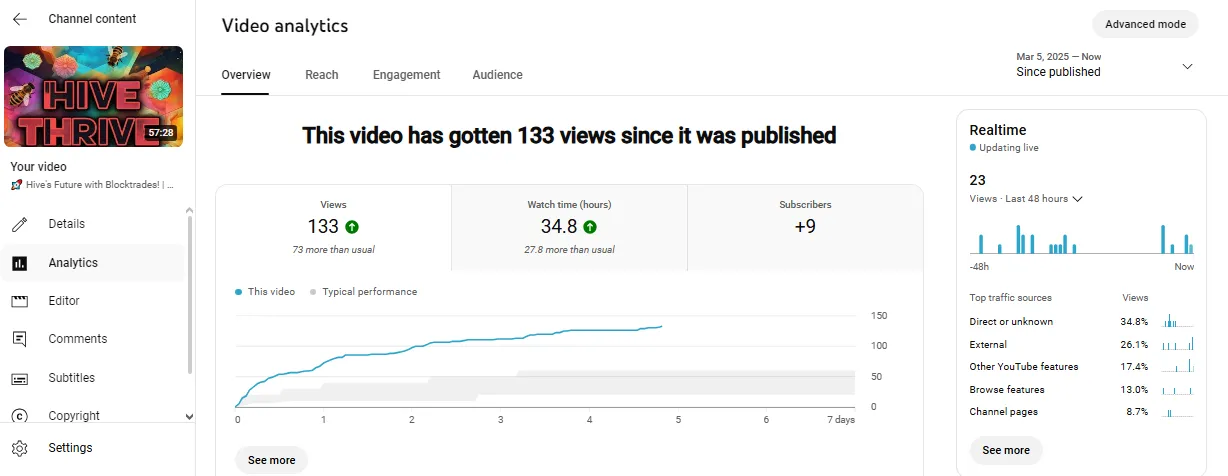Click the Video analytics heading

coord(285,26)
